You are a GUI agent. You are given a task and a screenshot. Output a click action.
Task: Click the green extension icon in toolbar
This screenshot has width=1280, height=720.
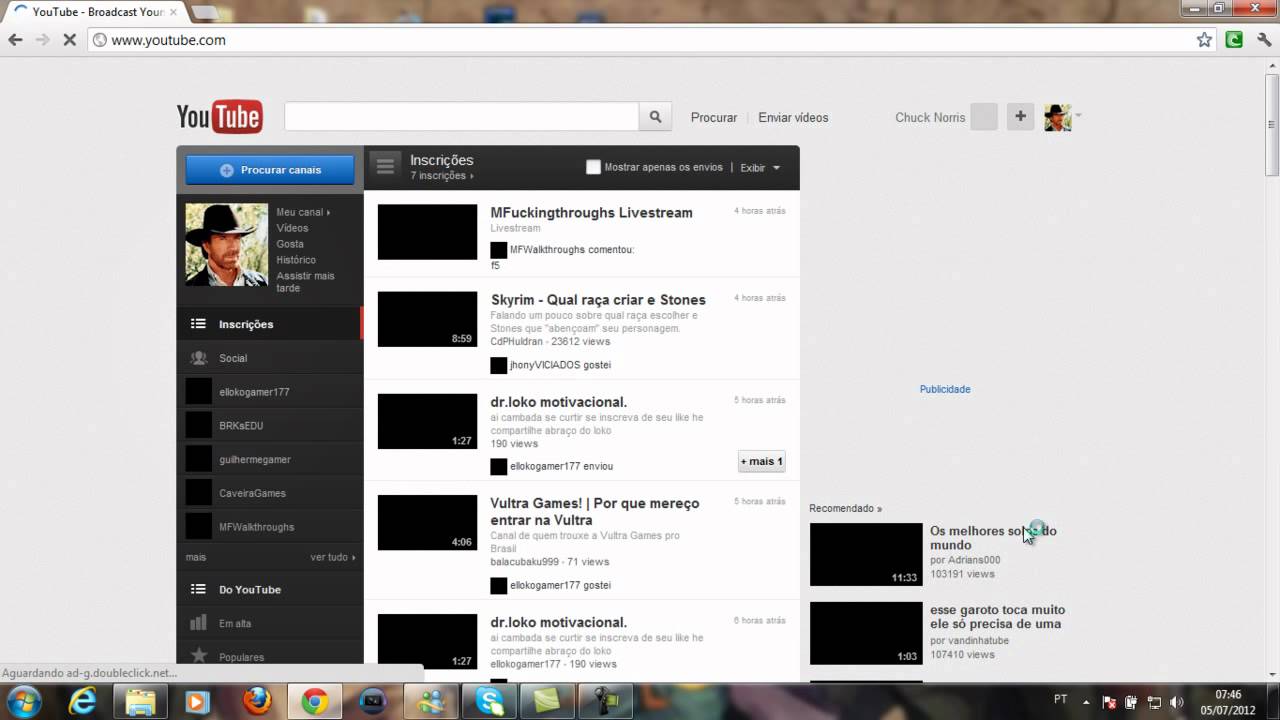pos(1235,40)
